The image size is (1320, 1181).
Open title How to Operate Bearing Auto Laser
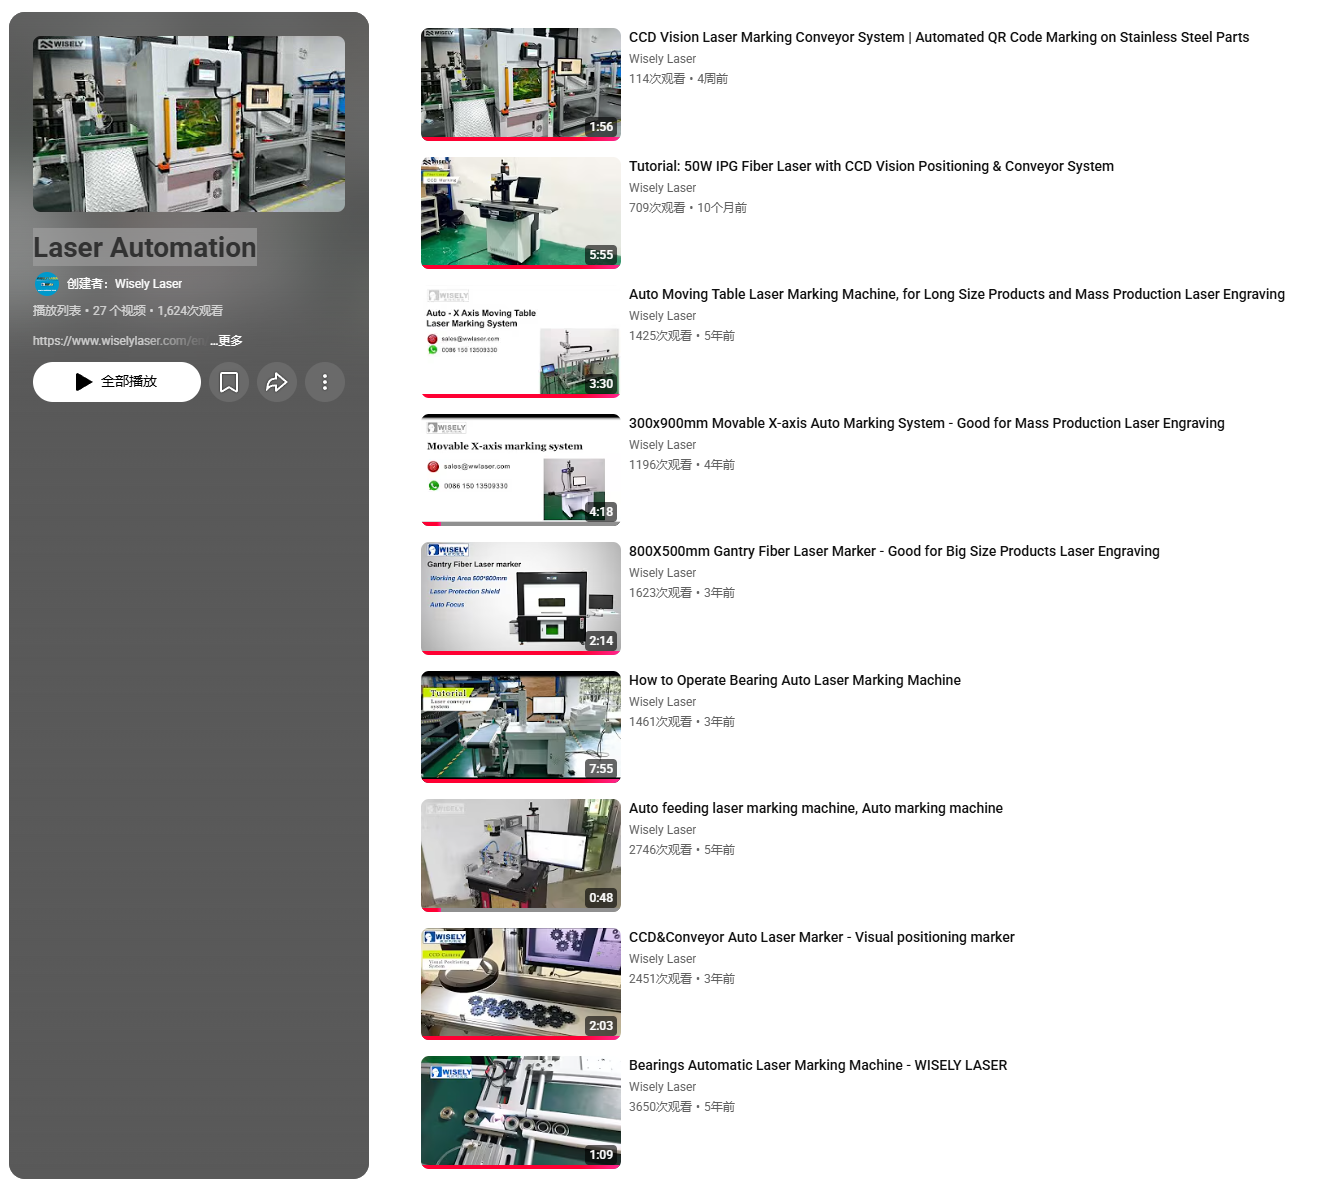(x=795, y=680)
